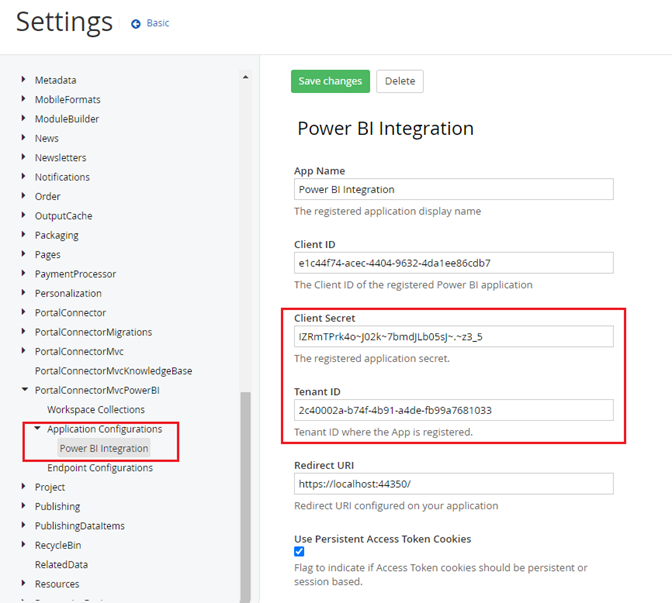Select PublishingDataItems in the settings tree
672x603 pixels.
tap(80, 526)
